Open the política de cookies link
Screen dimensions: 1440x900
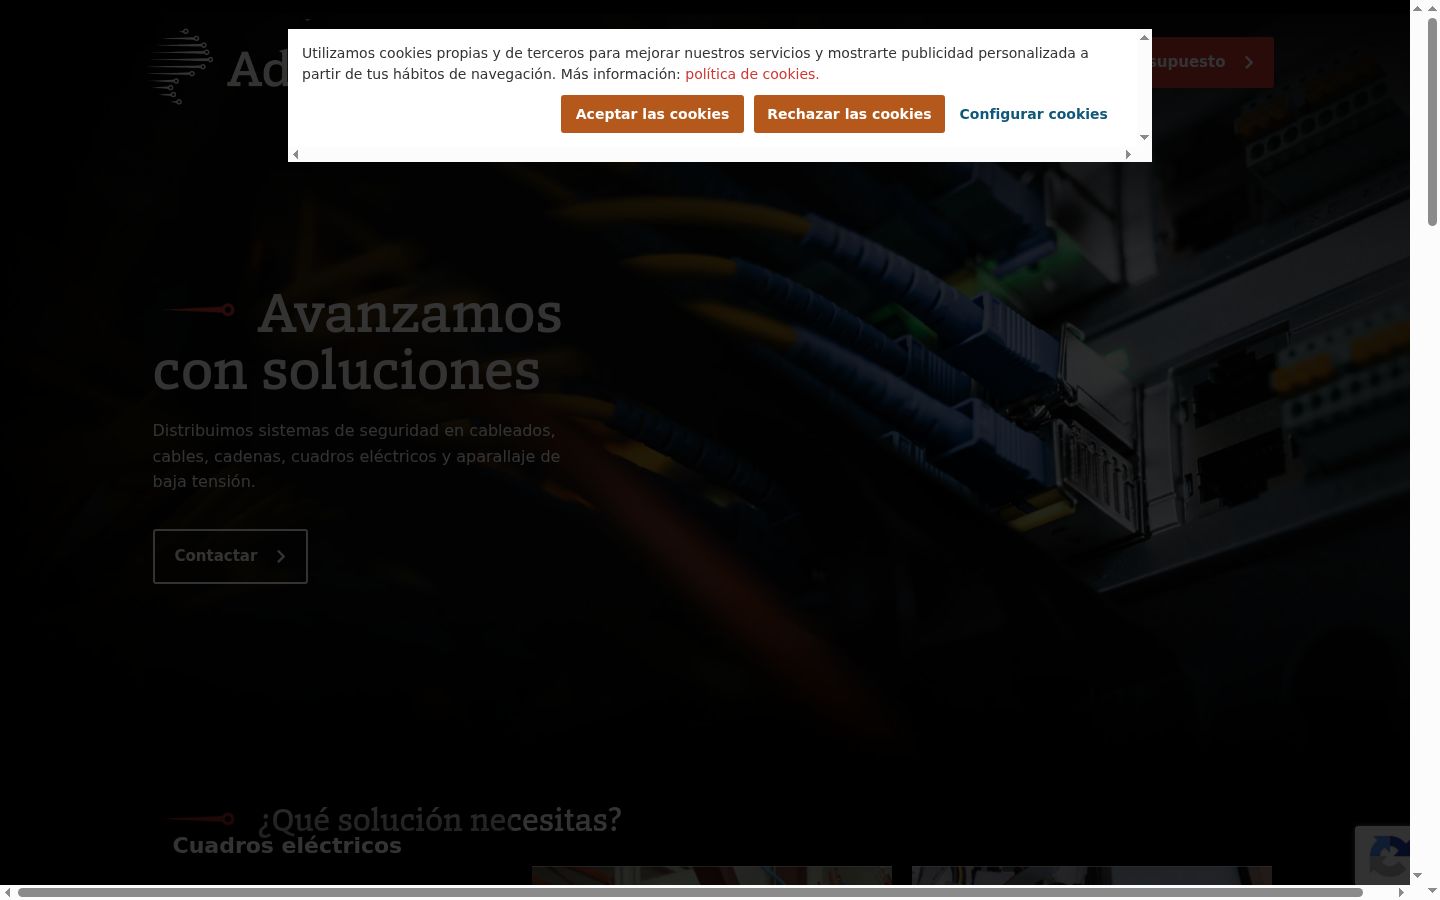pyautogui.click(x=752, y=74)
